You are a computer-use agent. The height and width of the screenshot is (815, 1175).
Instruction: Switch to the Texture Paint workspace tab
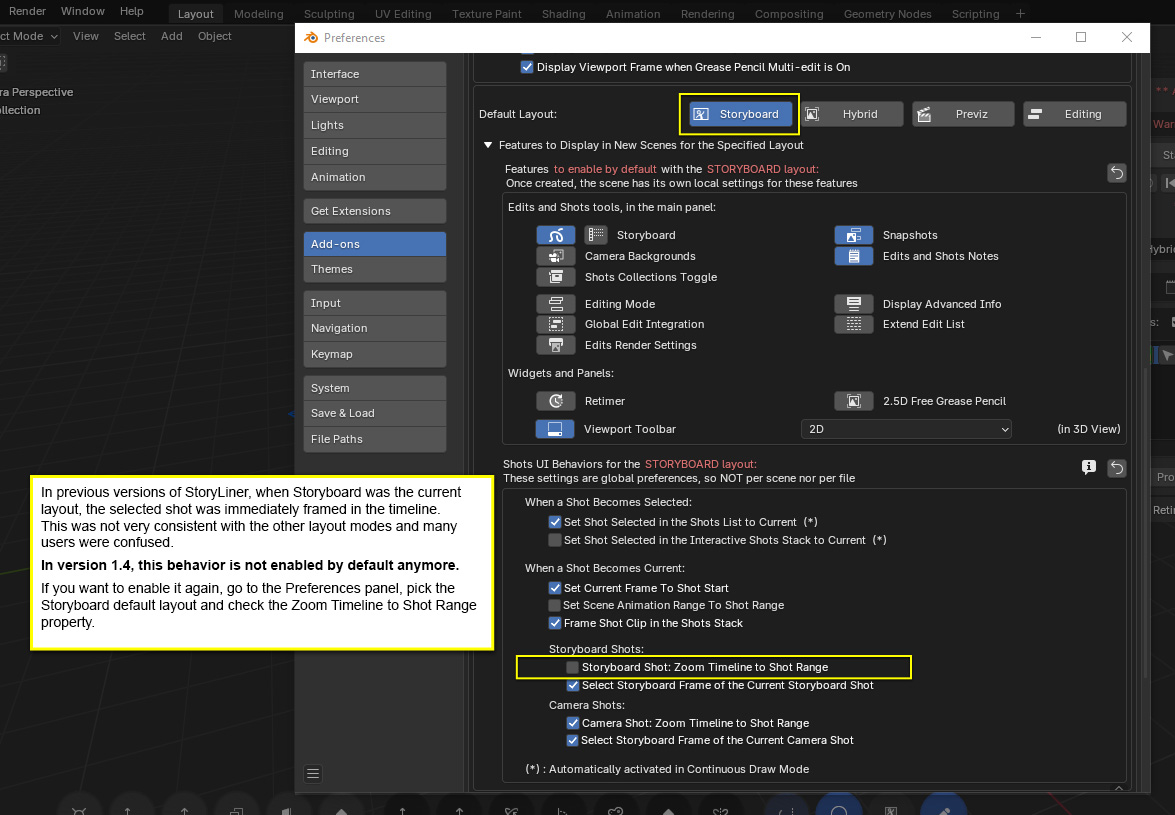click(487, 14)
